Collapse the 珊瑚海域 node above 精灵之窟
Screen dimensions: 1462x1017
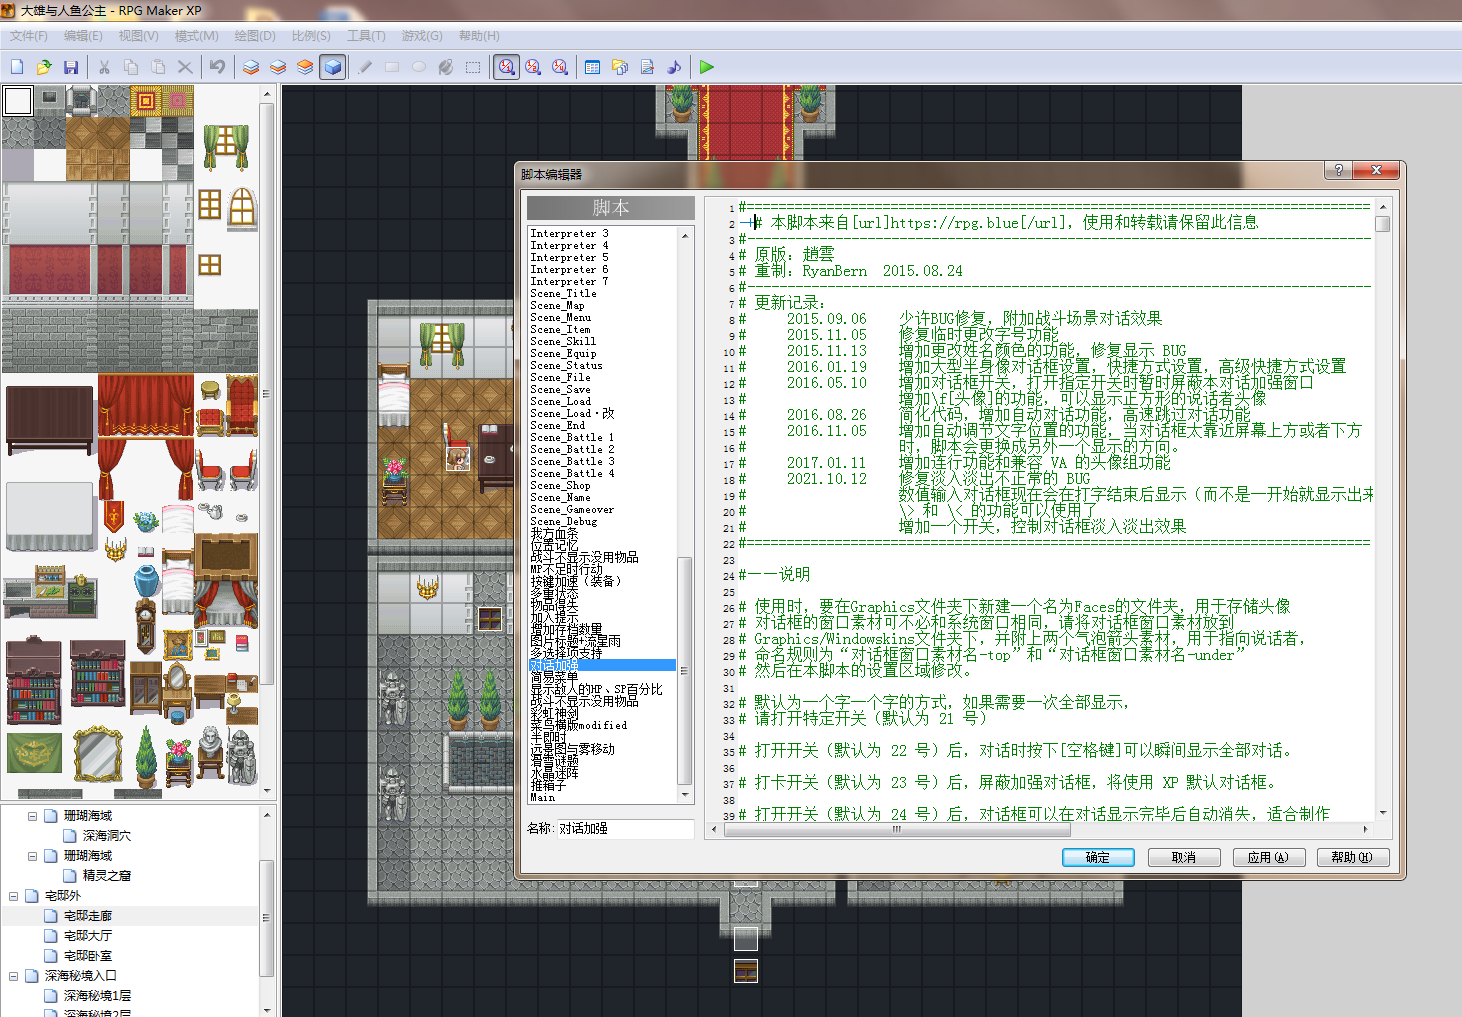point(32,856)
